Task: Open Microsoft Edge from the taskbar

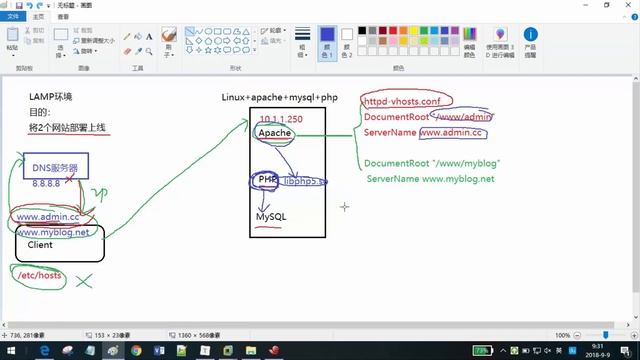Action: click(45, 351)
